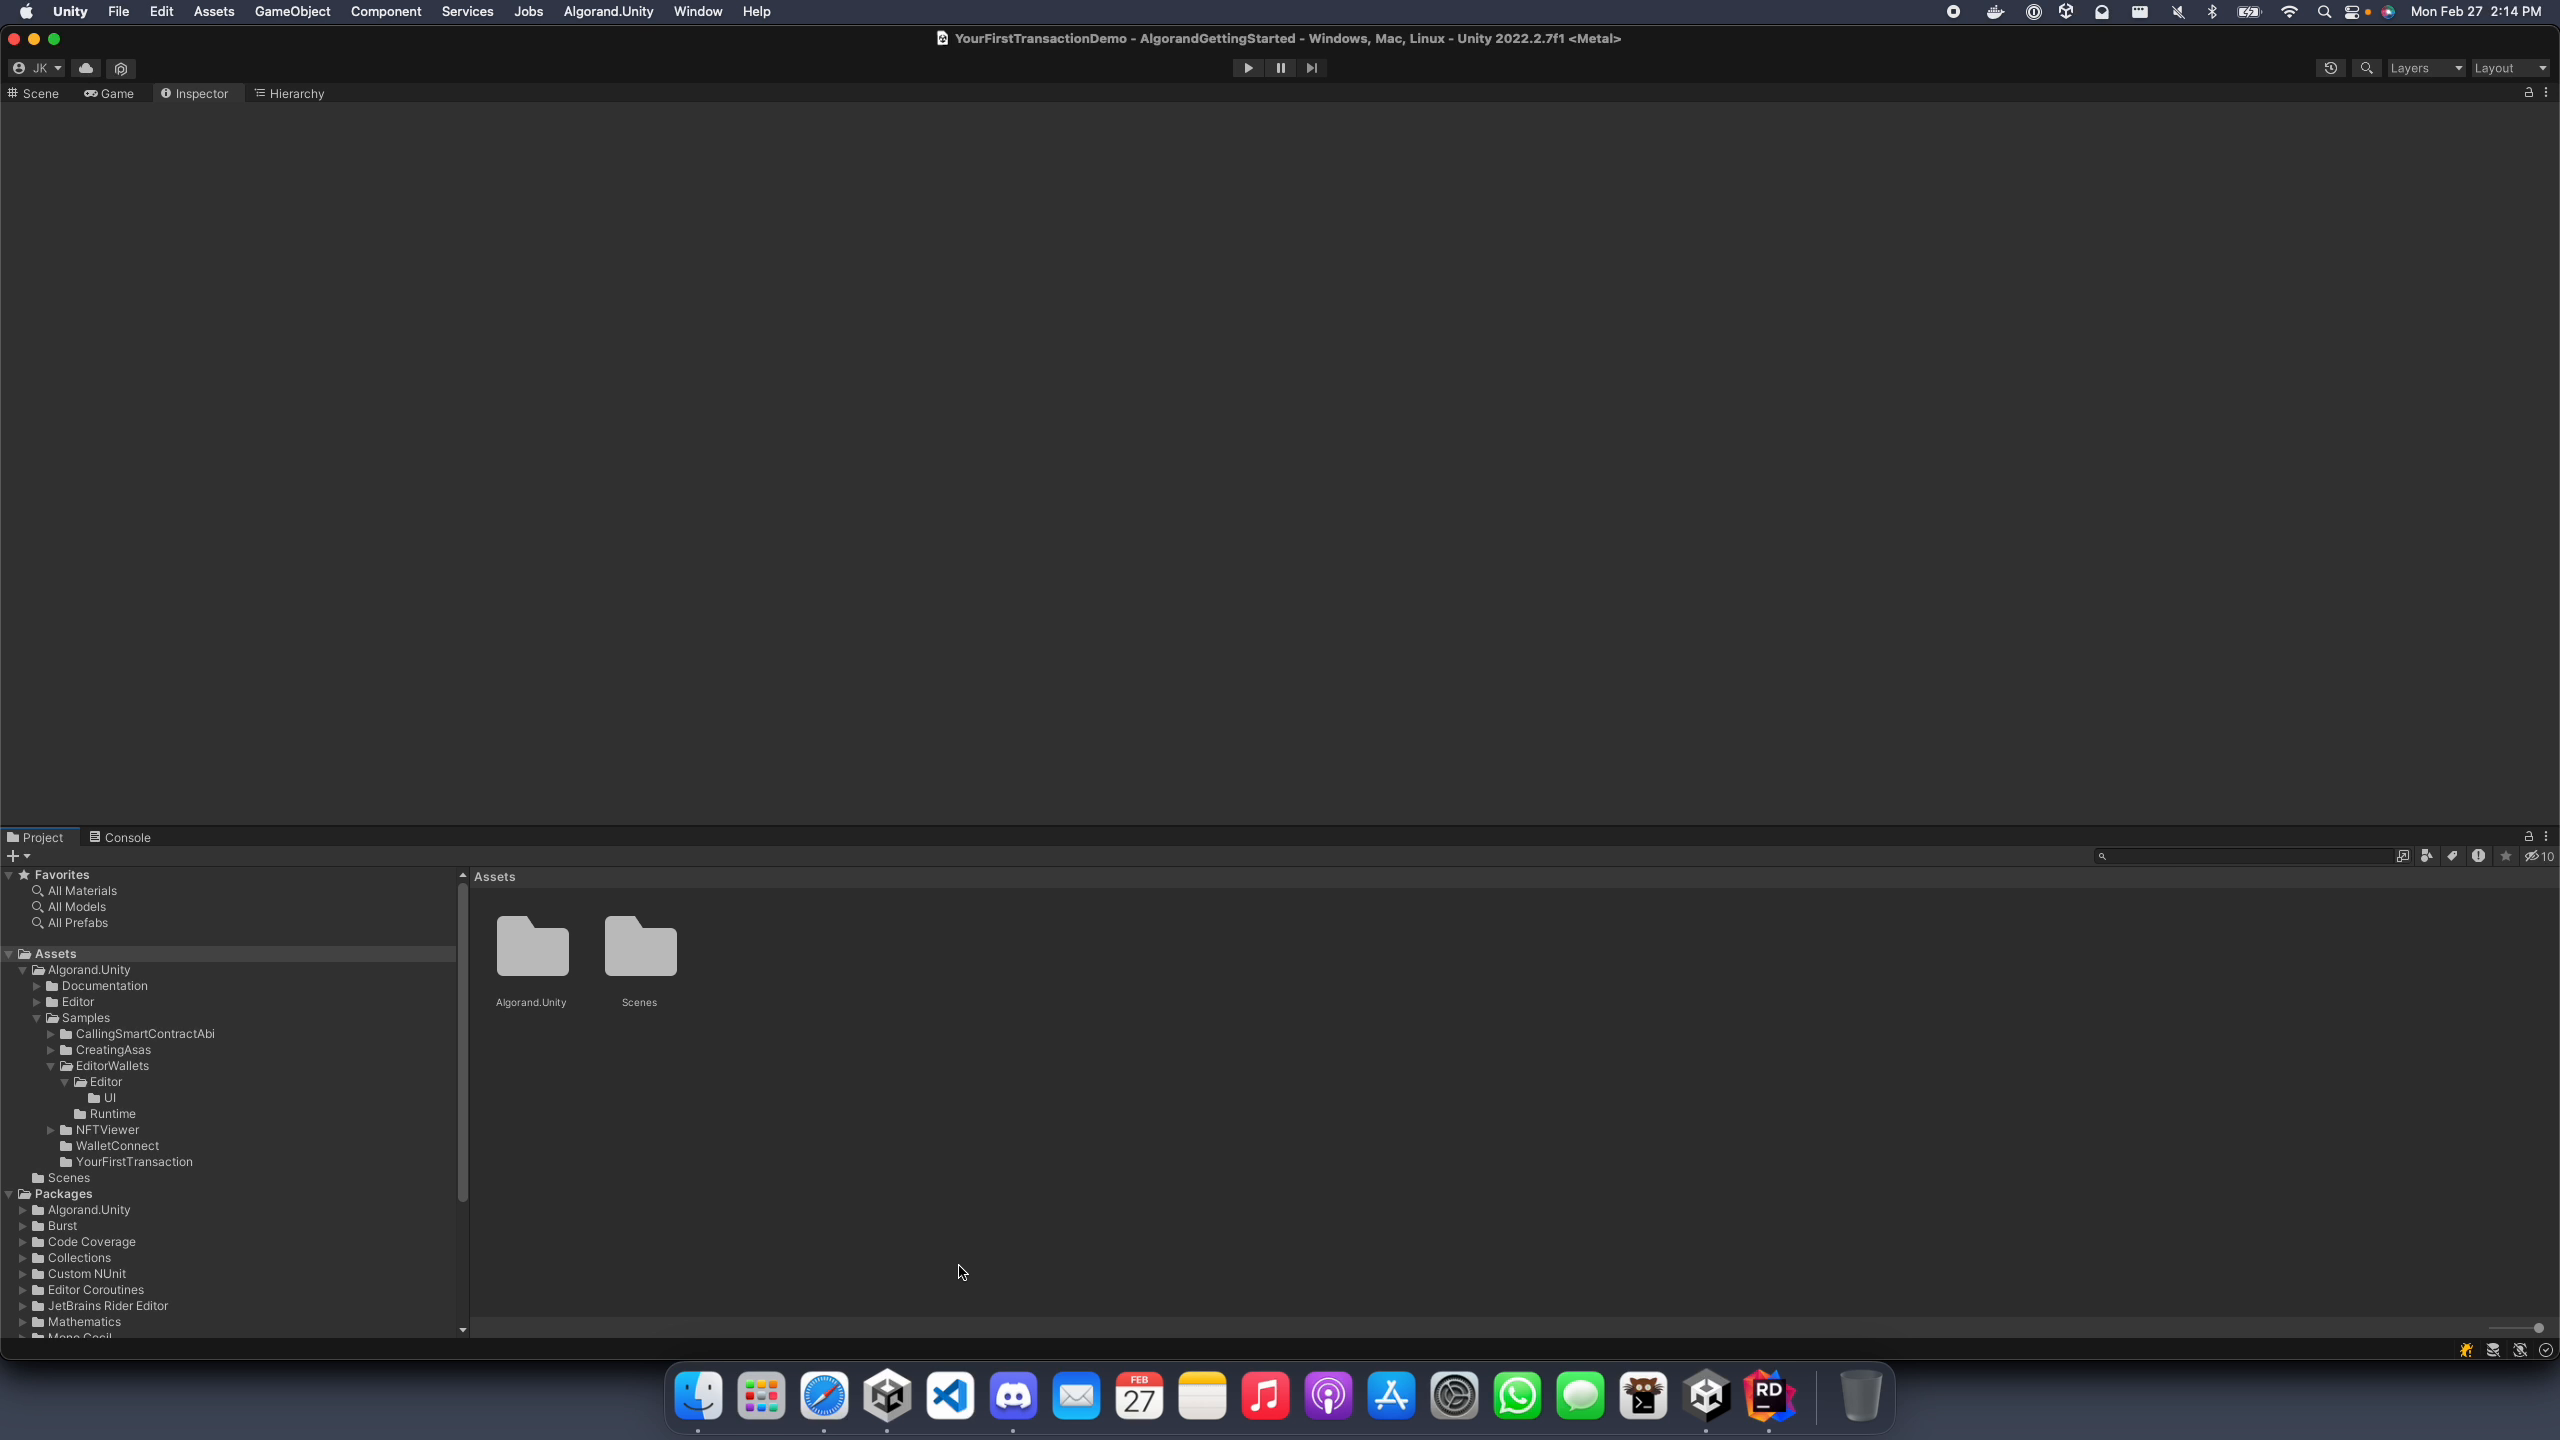This screenshot has height=1440, width=2560.
Task: Click the activity checkmark status icon
Action: pos(2546,1350)
